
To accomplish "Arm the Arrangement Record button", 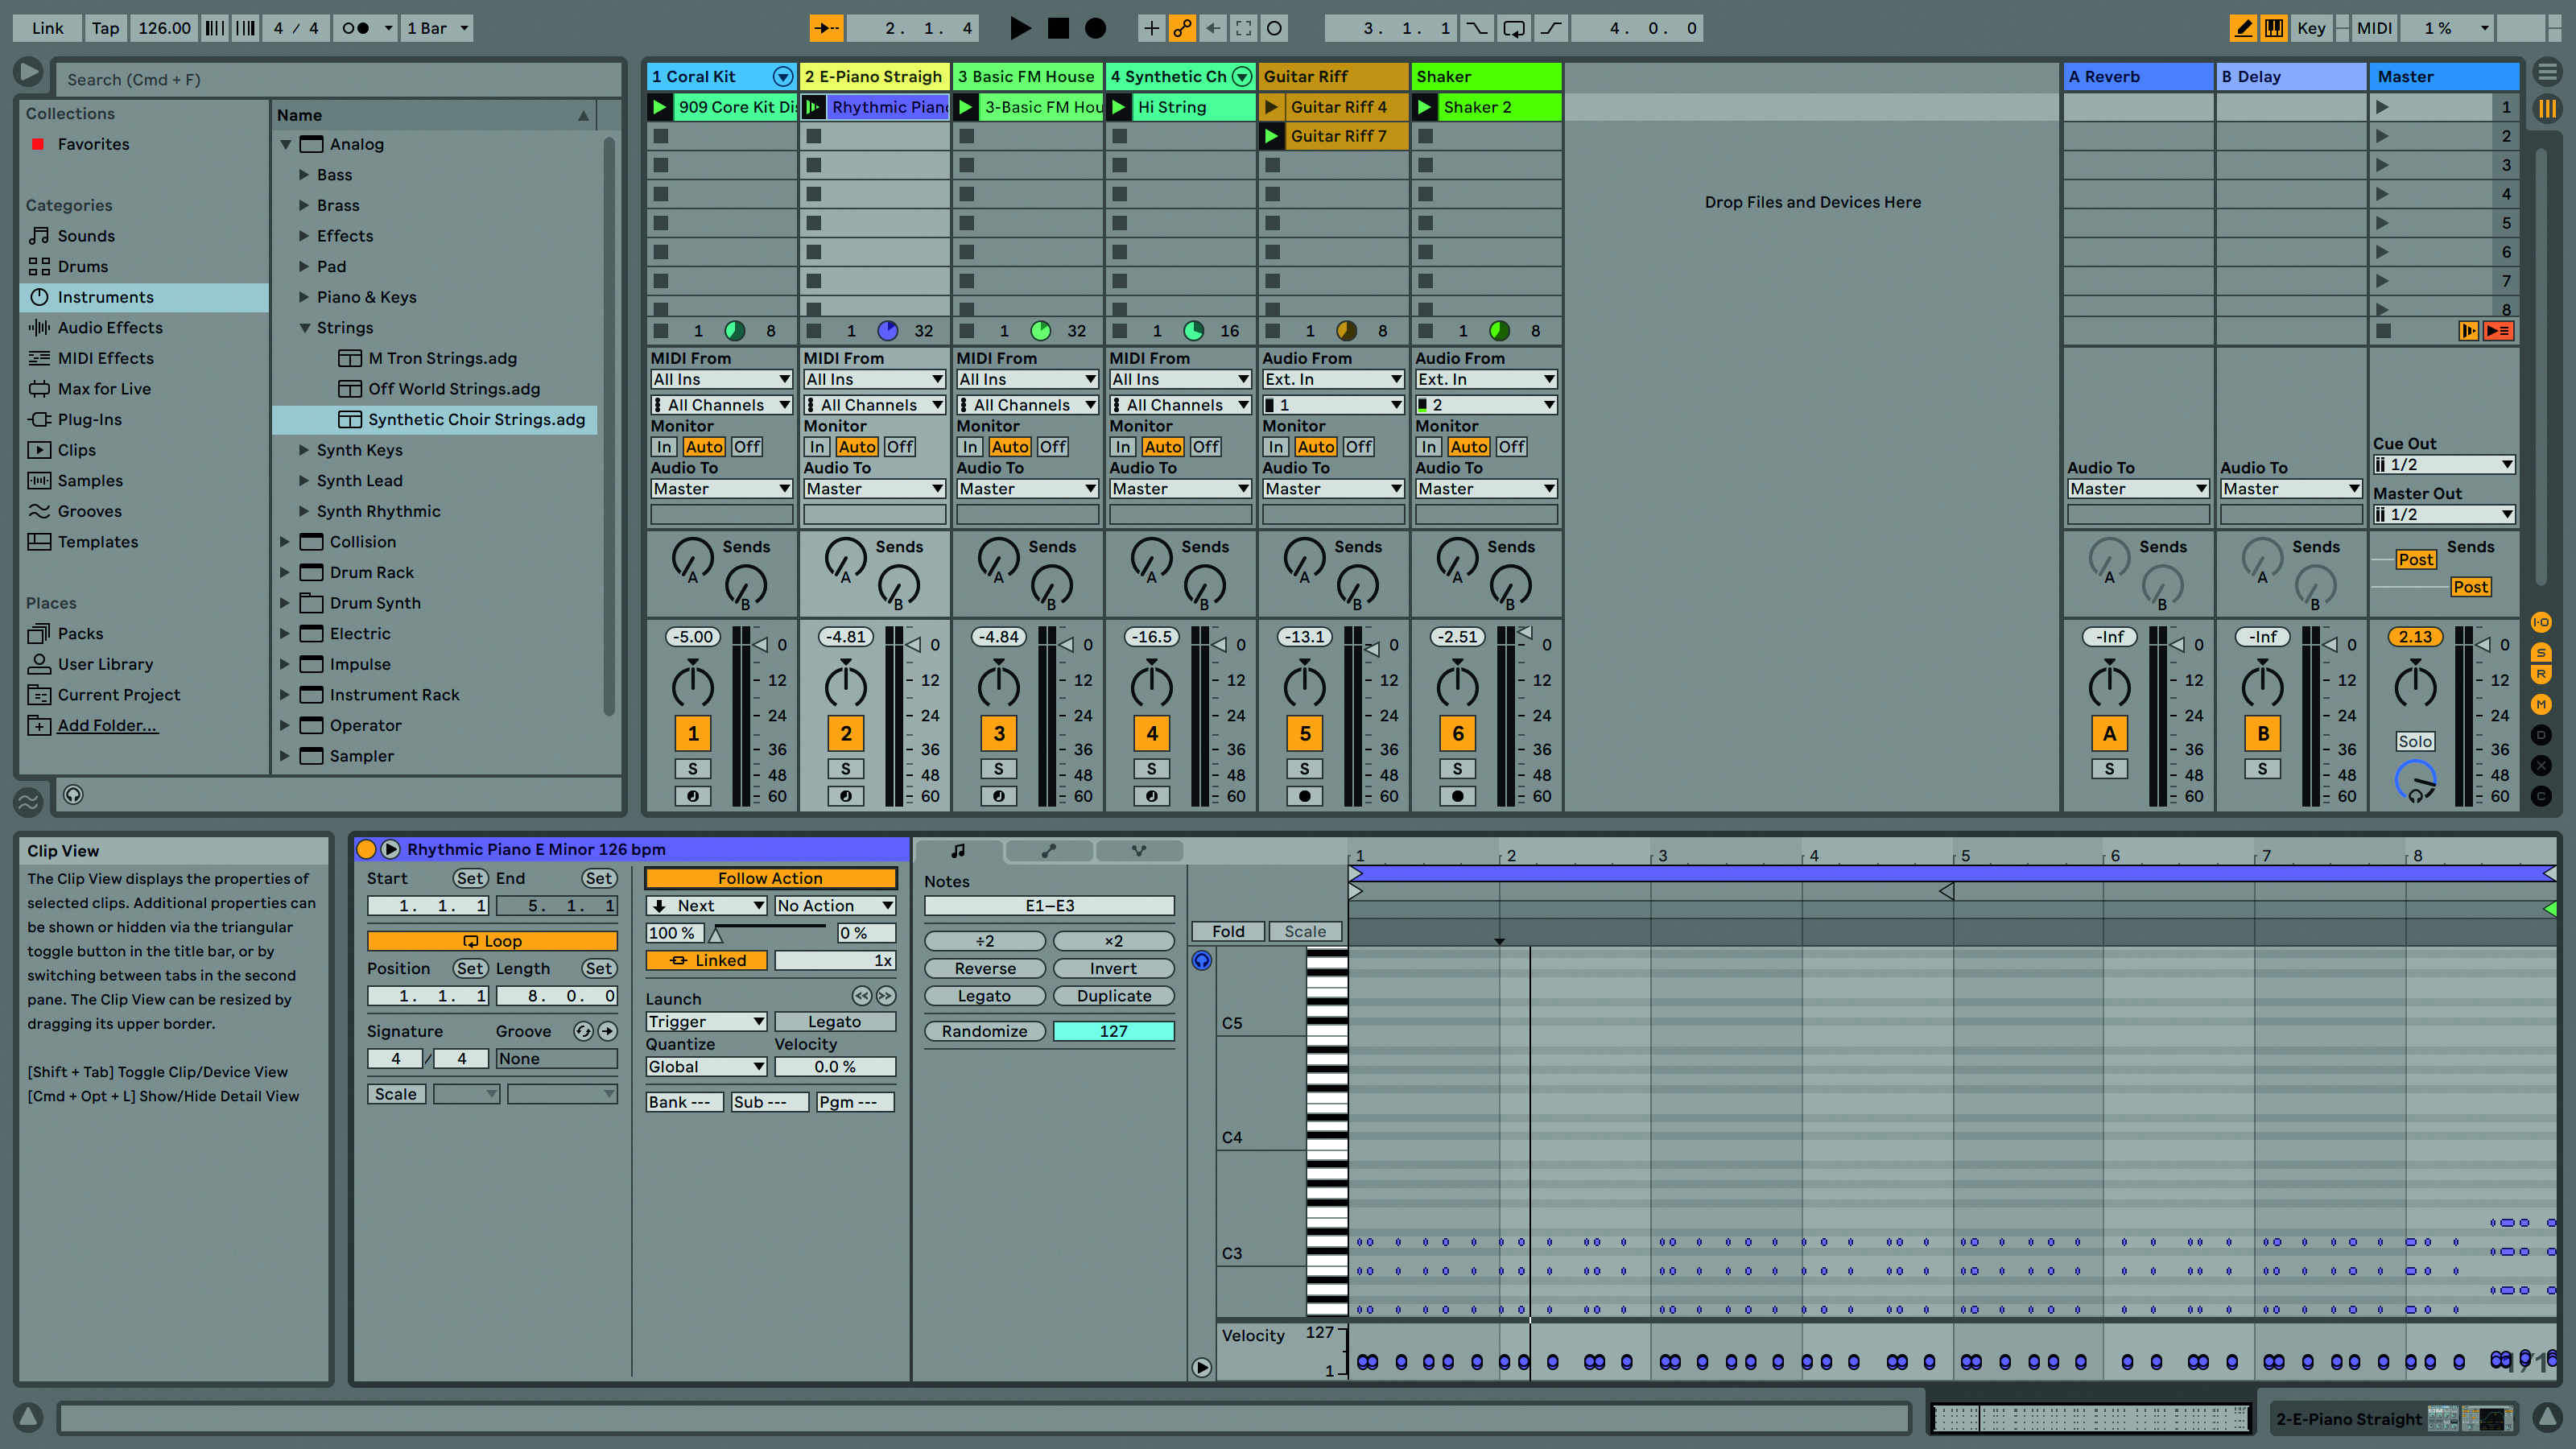I will [1095, 28].
